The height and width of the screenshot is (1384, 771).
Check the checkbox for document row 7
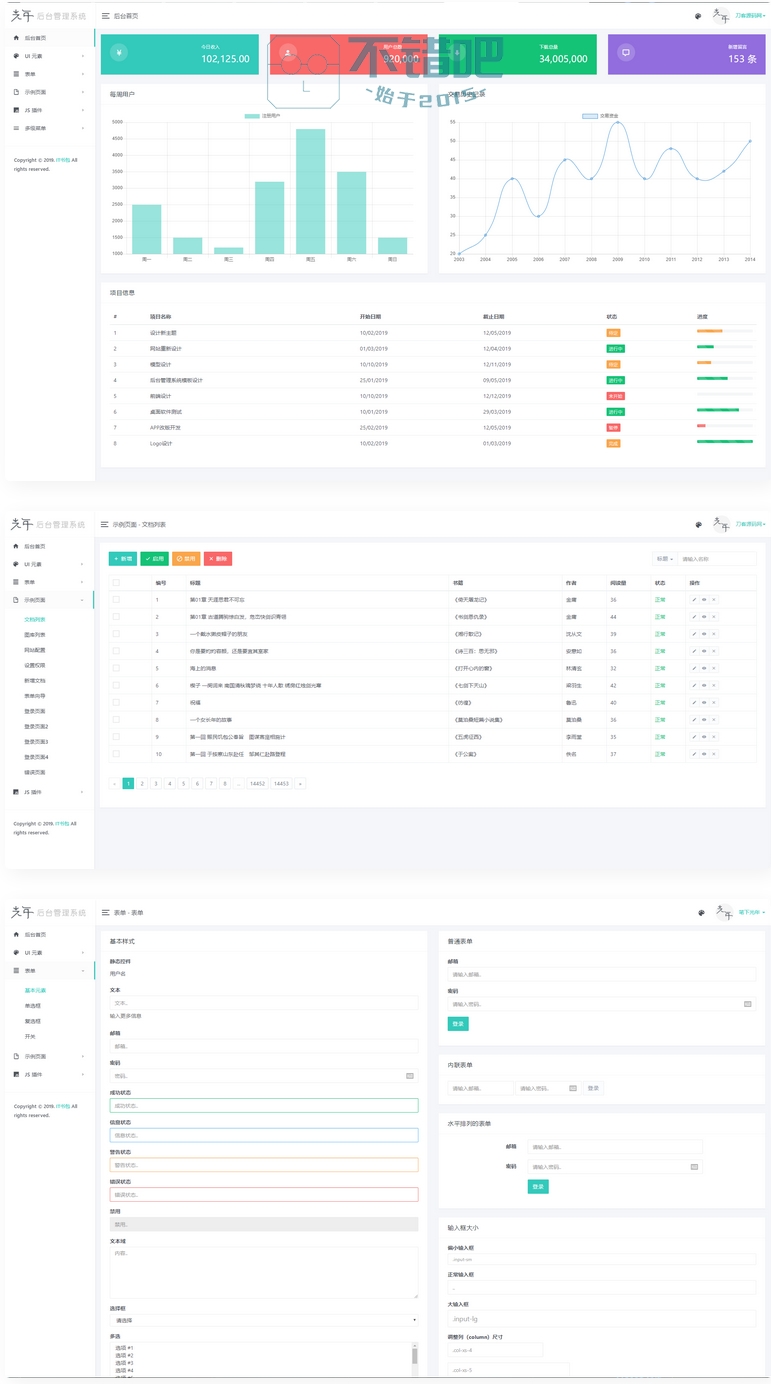coord(116,702)
